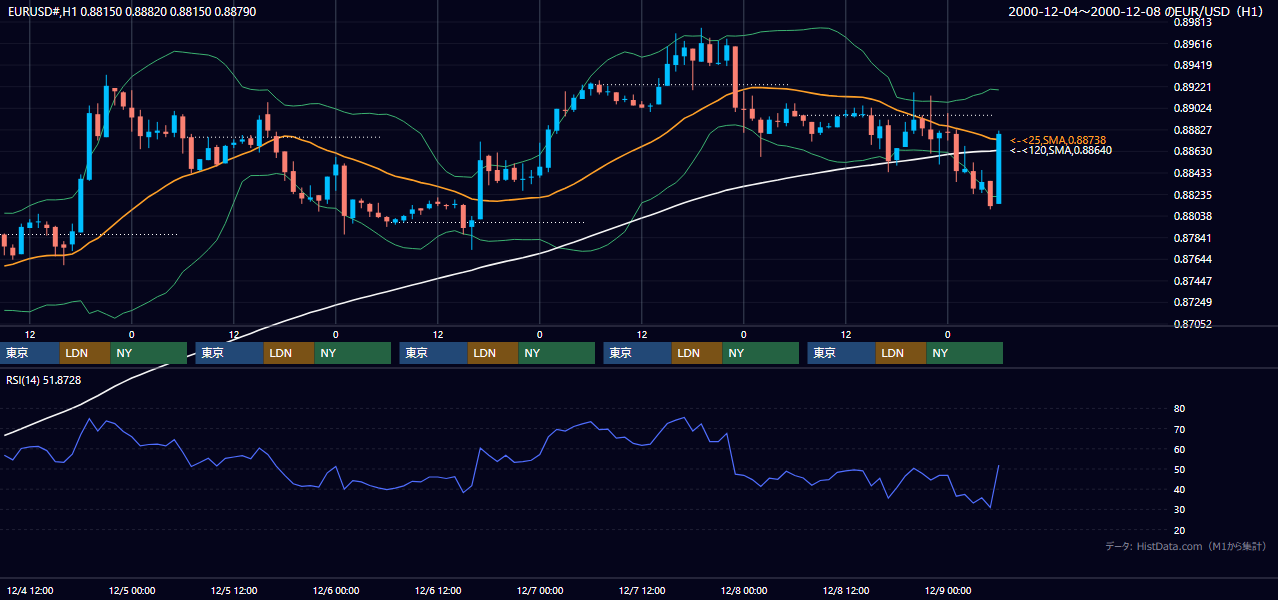Select the 0.89419 price level
The image size is (1278, 600).
(x=1192, y=65)
